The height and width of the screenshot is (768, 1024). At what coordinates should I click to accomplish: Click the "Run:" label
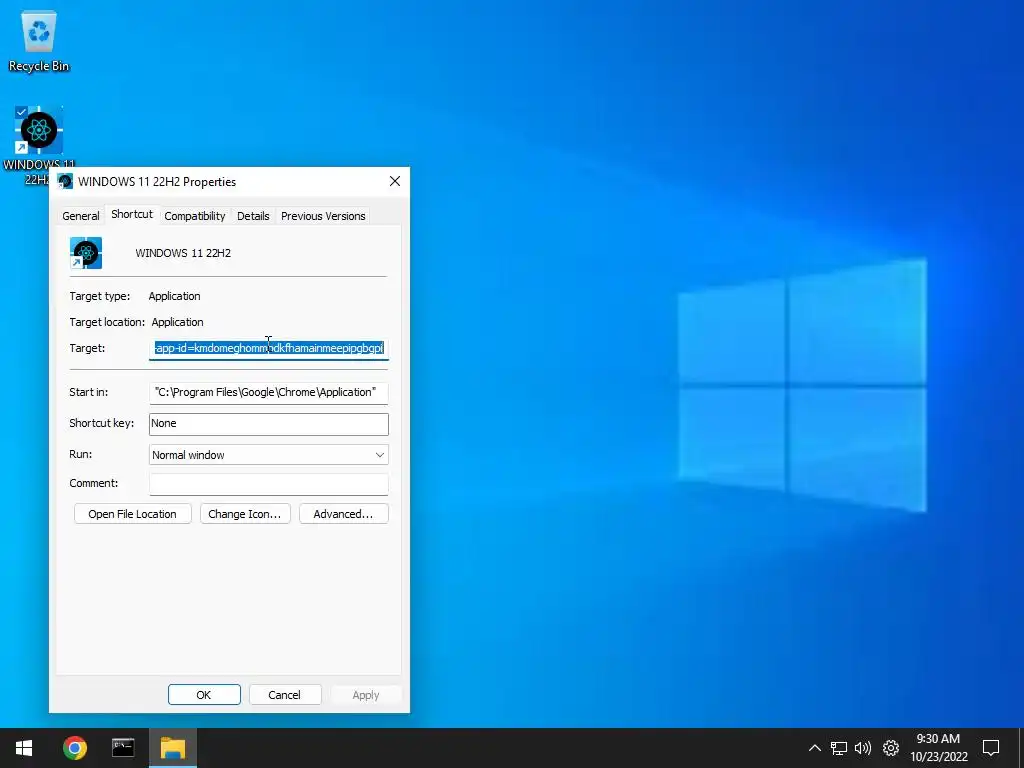tap(81, 454)
